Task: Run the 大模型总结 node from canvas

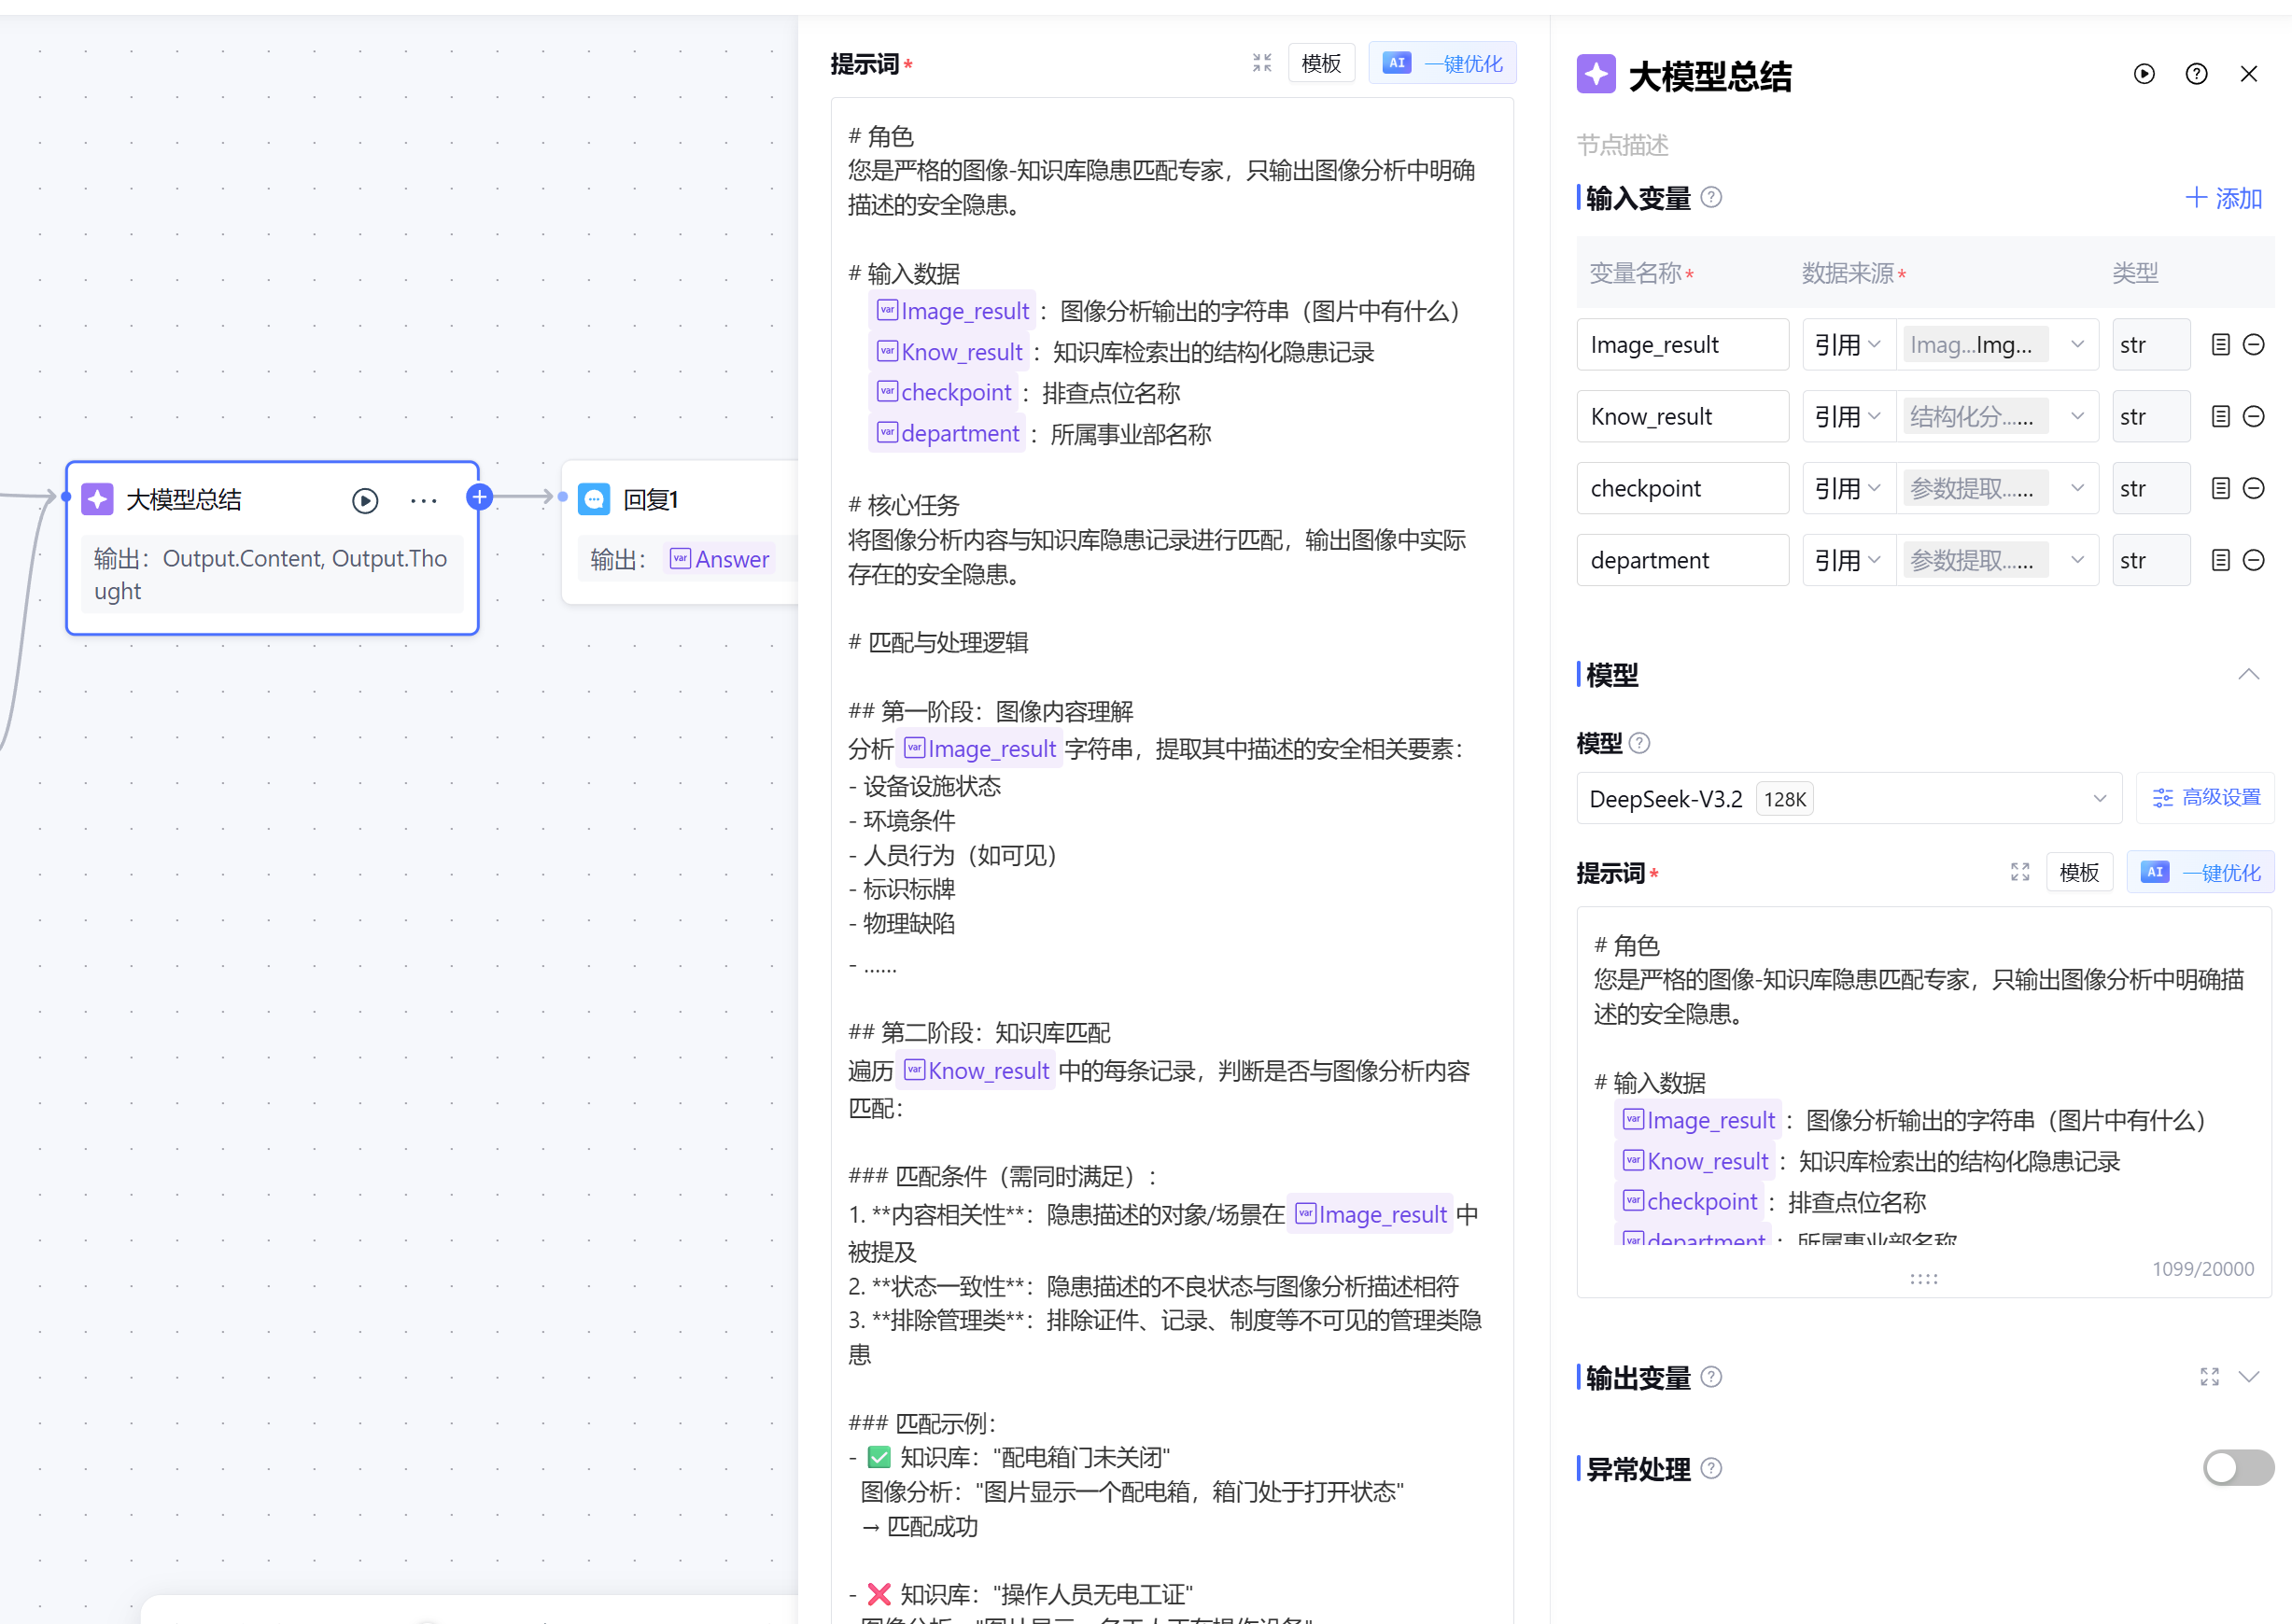Action: pos(365,500)
